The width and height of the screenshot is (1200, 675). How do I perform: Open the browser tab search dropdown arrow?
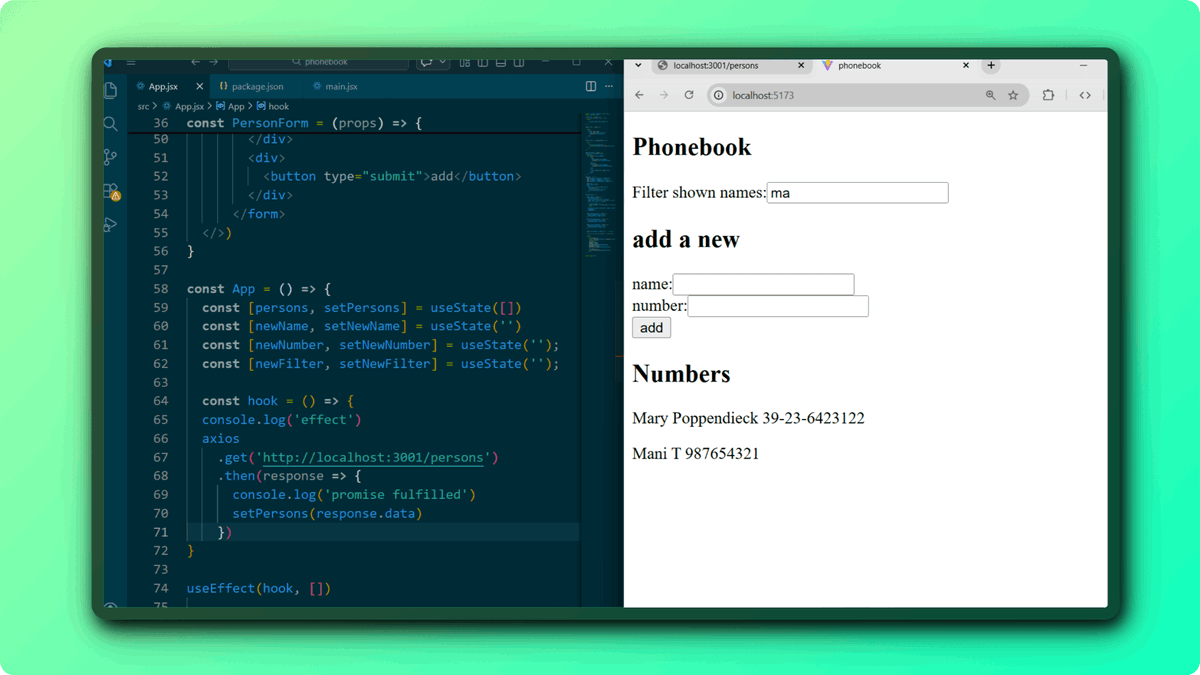coord(638,66)
